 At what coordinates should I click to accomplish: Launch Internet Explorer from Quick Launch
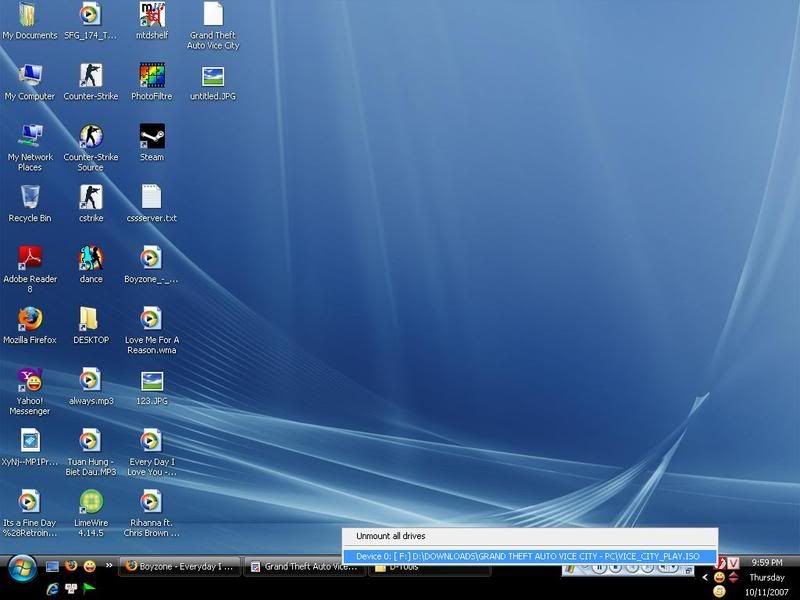coord(52,589)
